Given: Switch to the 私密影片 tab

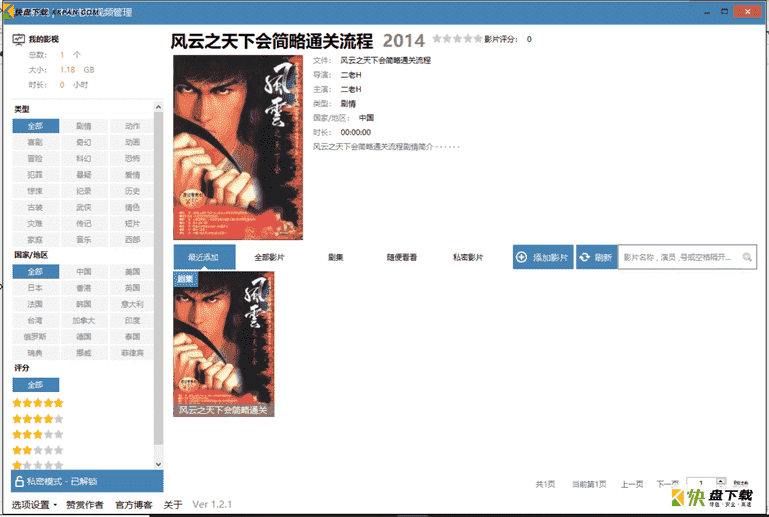Looking at the screenshot, I should 468,257.
